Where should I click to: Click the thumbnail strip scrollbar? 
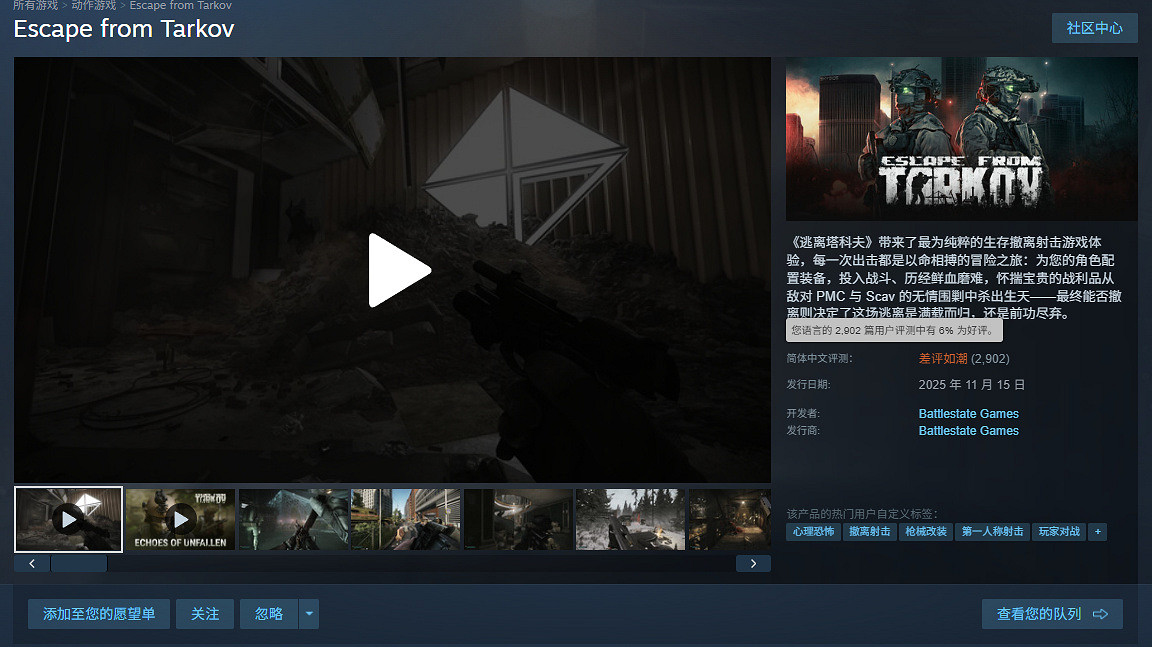pos(78,563)
